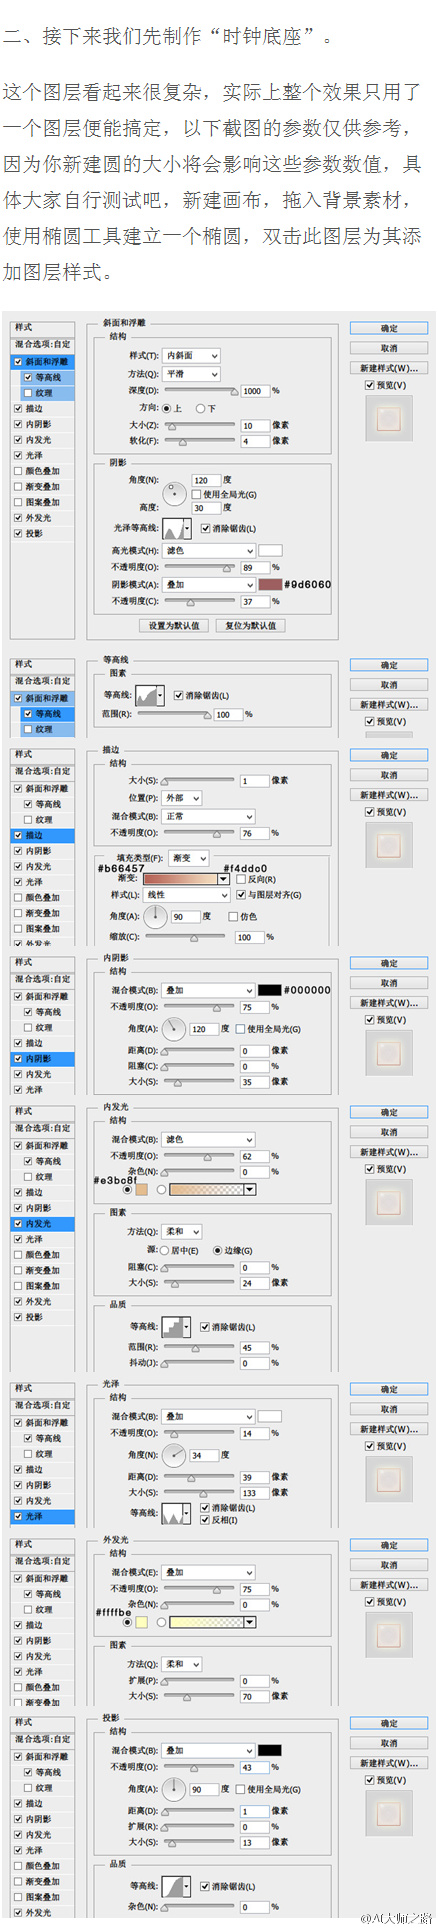438x1931 pixels.
Task: Open 高光模式 dropdown showing 滤色
Action: pos(209,550)
